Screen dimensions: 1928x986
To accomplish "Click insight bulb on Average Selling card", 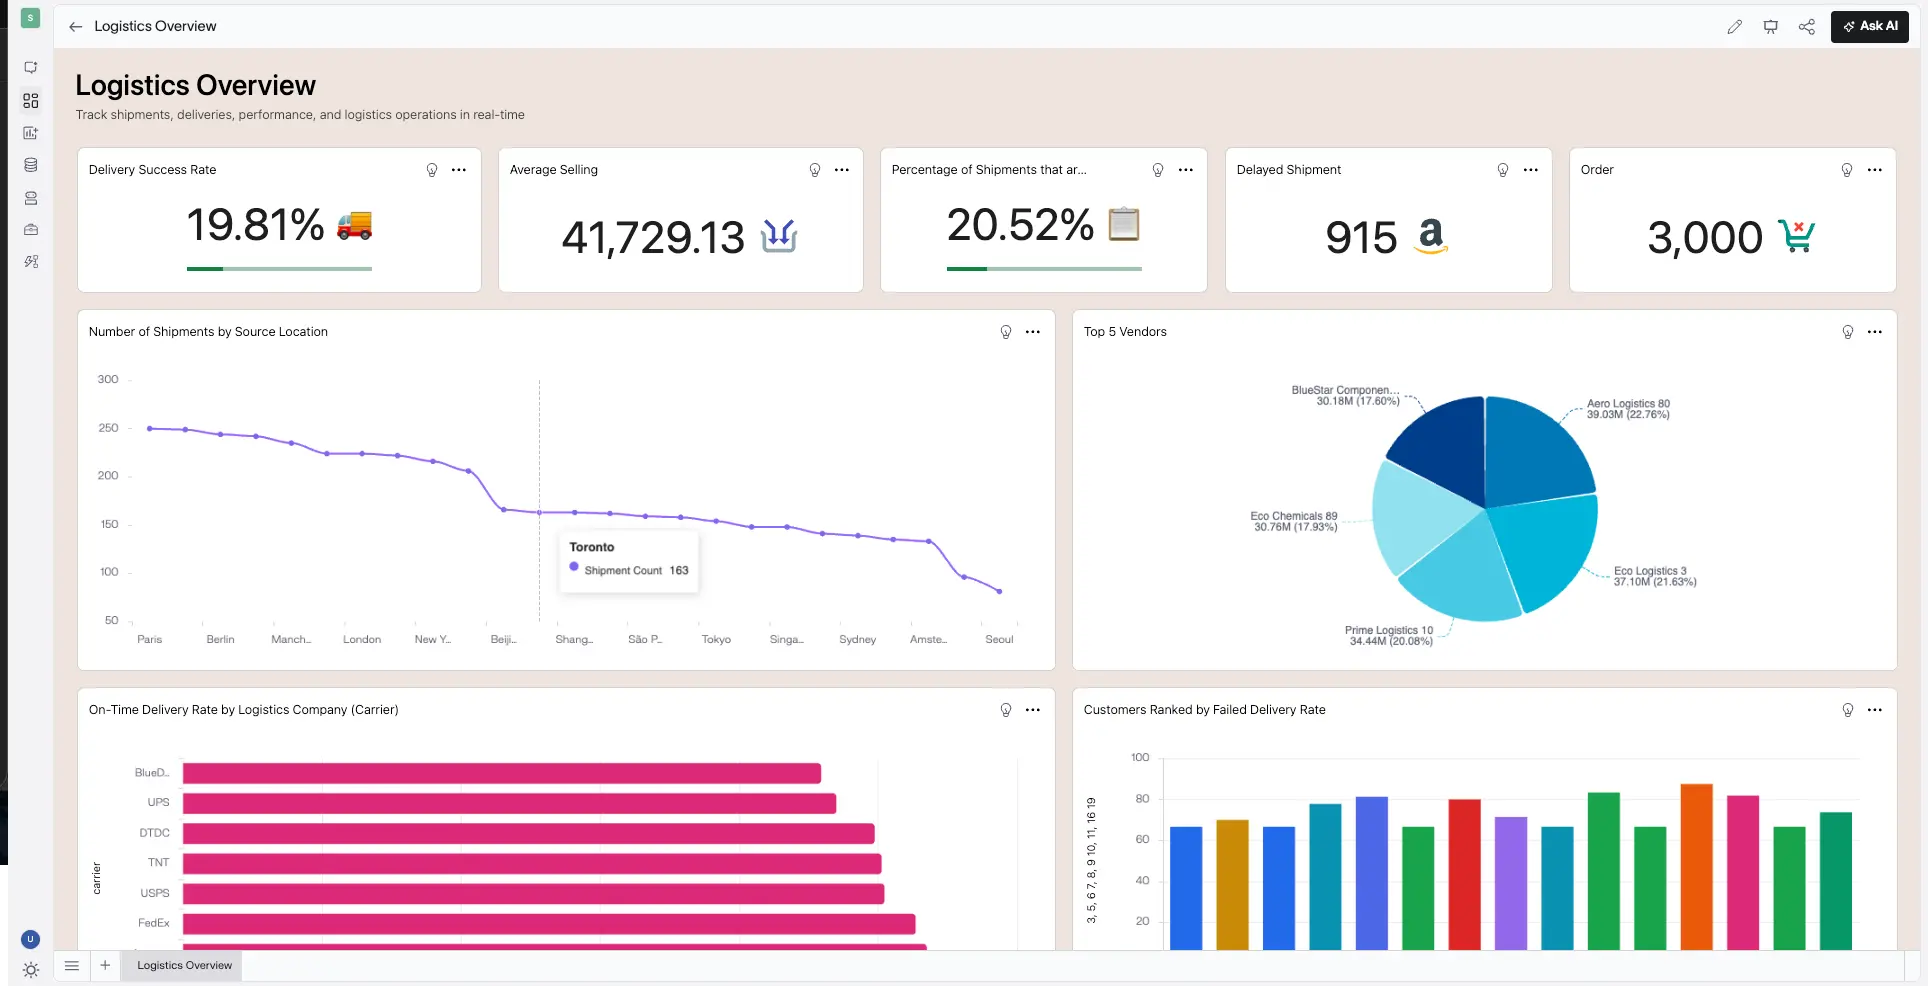I will pos(815,170).
